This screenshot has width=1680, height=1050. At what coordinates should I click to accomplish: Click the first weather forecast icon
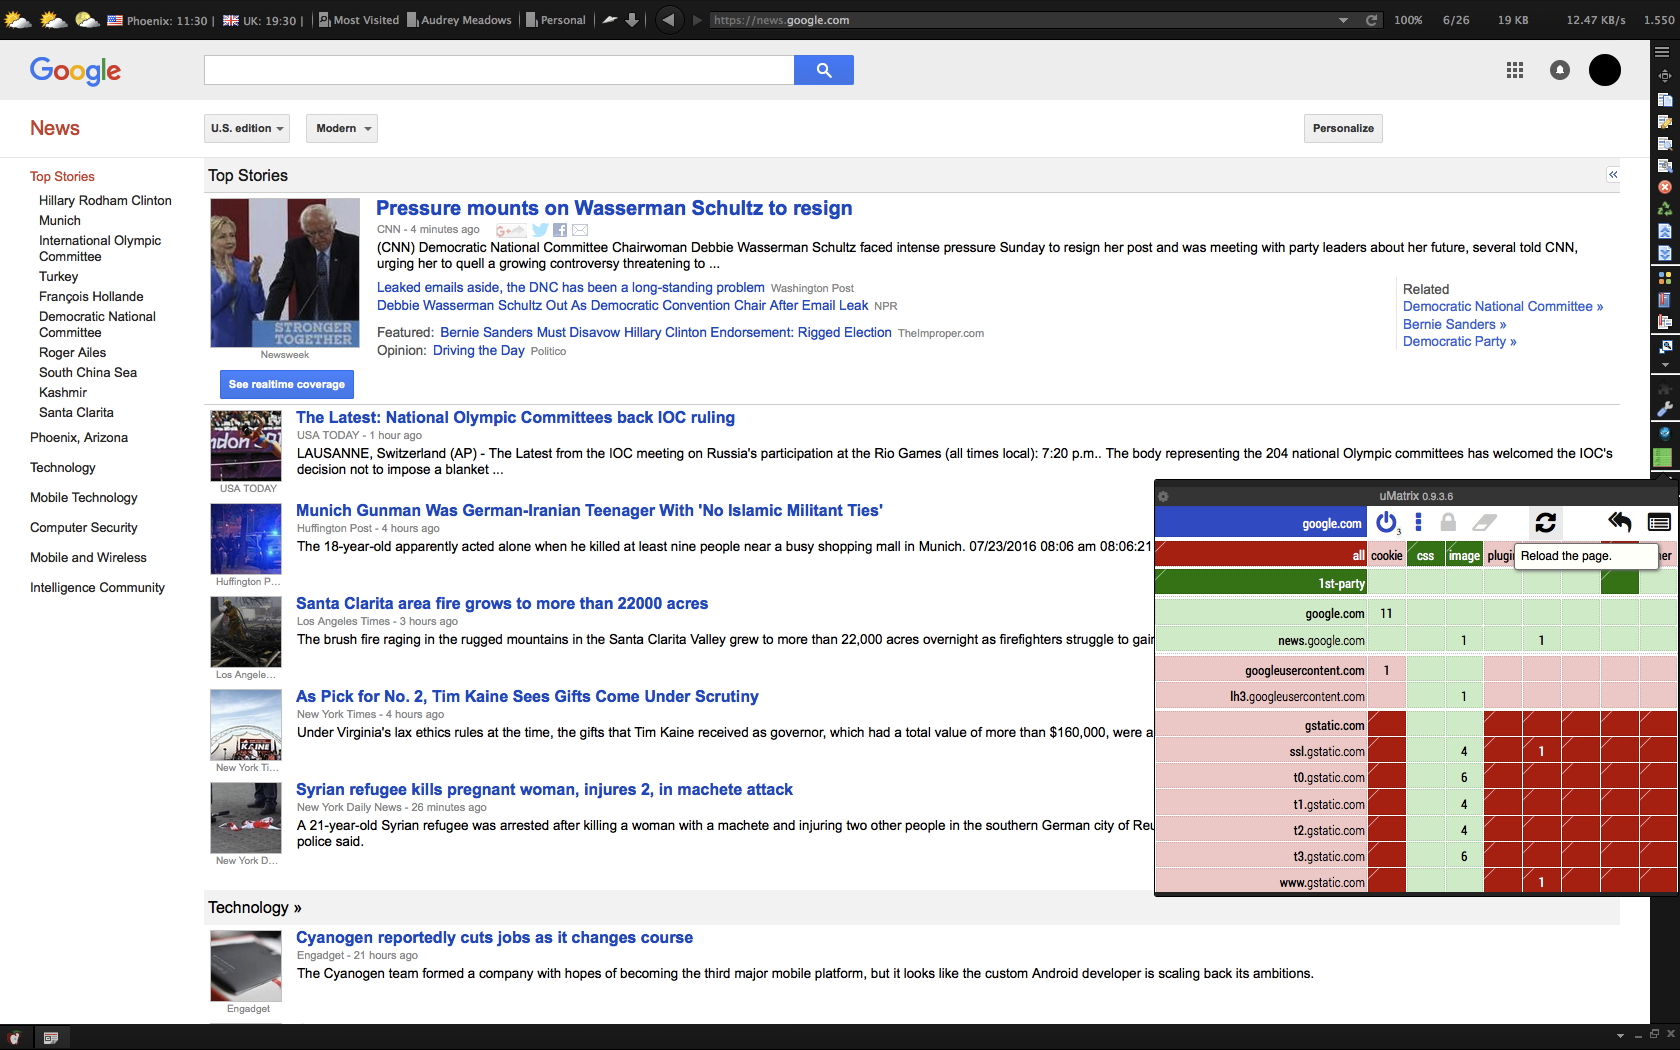(18, 19)
